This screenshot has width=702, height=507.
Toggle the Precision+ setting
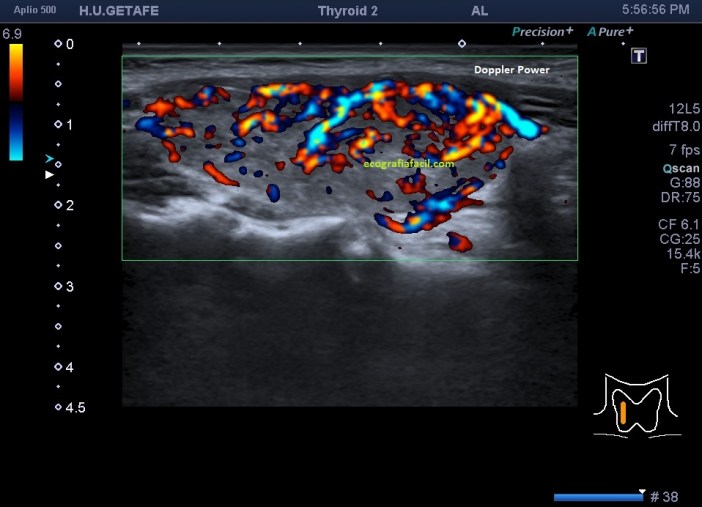542,32
